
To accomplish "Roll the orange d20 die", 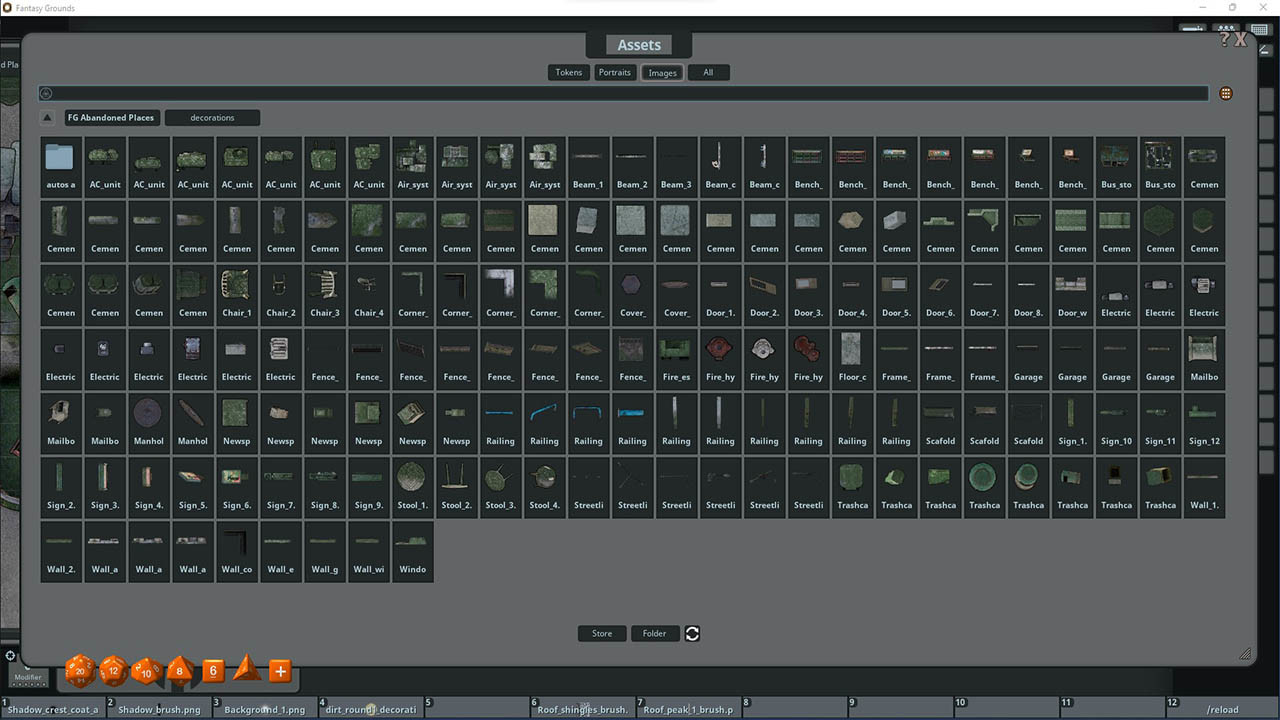I will click(79, 671).
